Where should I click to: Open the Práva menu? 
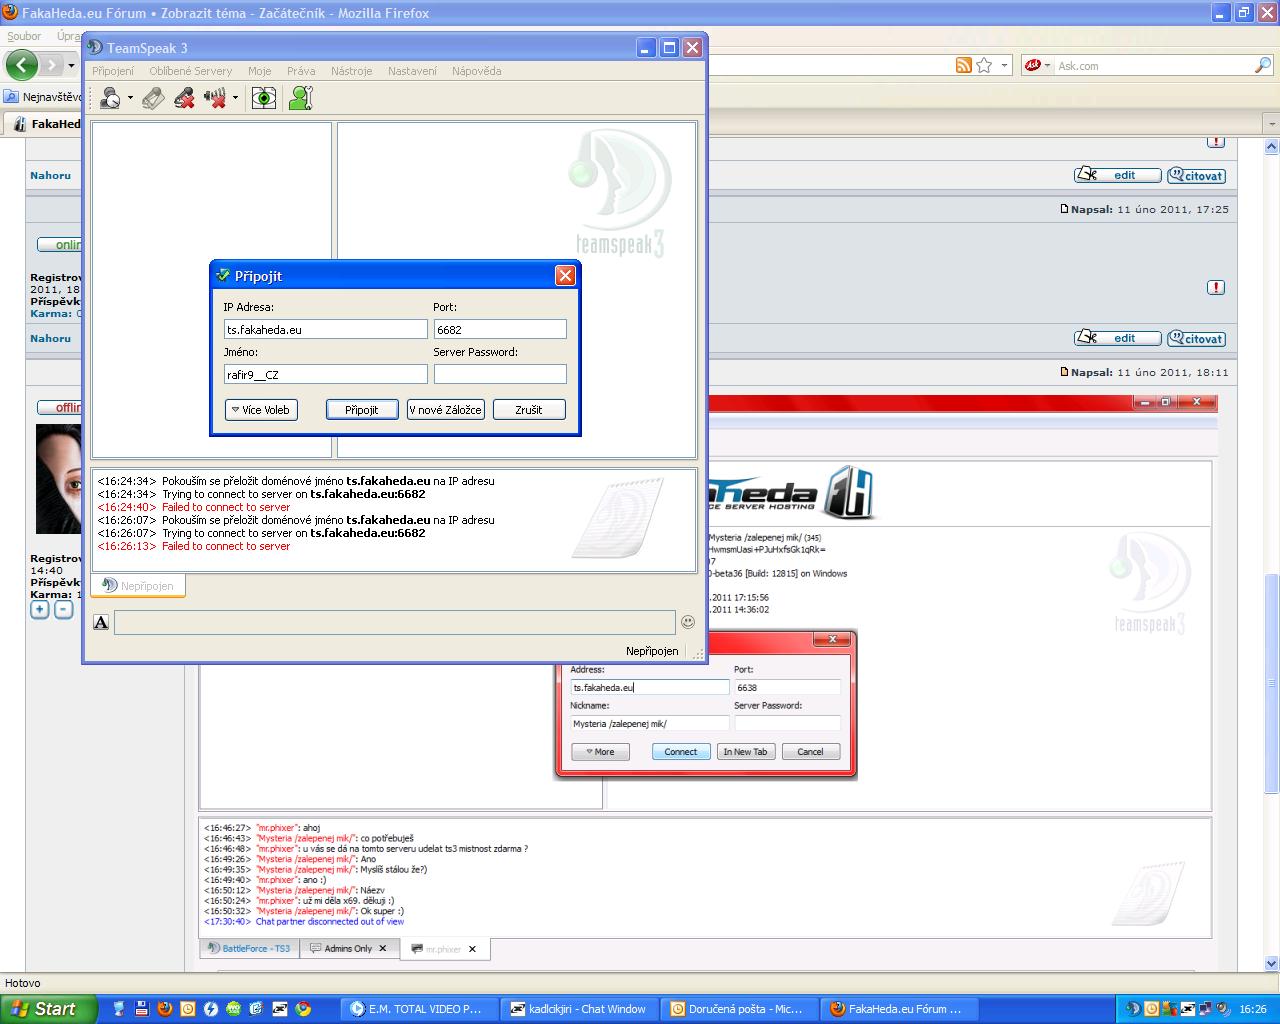pos(301,71)
